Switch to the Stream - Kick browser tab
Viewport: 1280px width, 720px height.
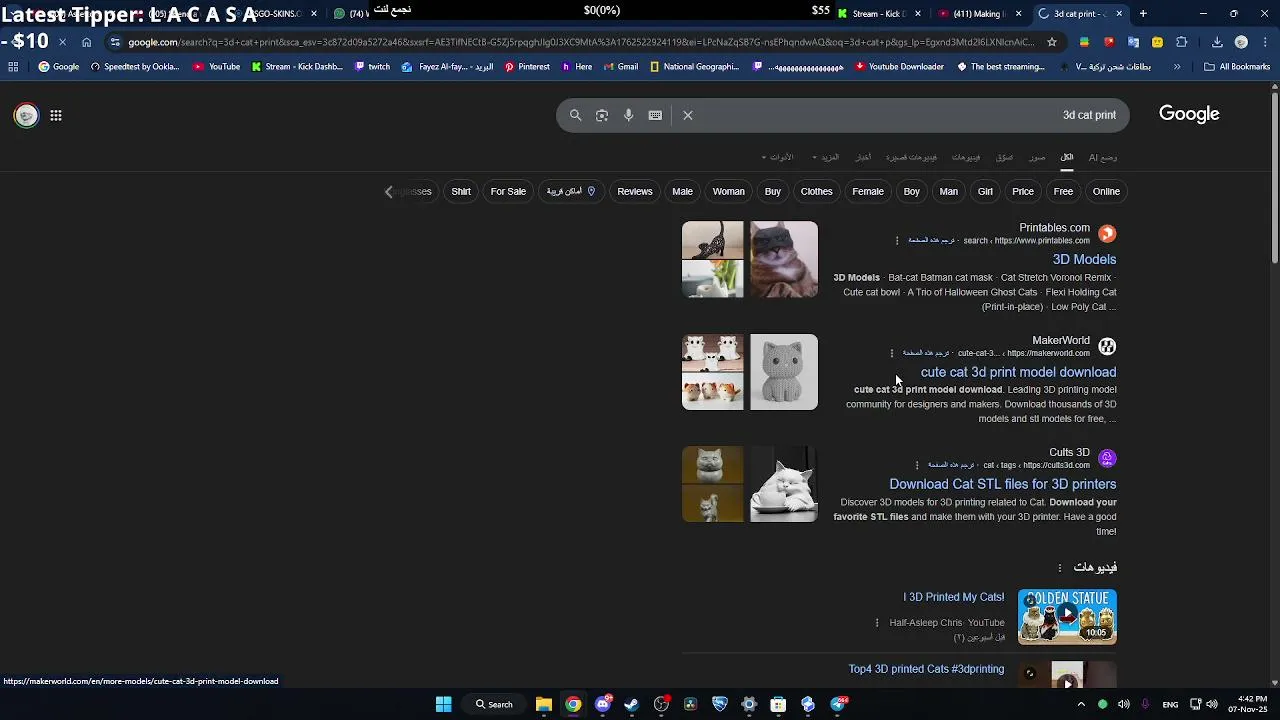[x=880, y=14]
